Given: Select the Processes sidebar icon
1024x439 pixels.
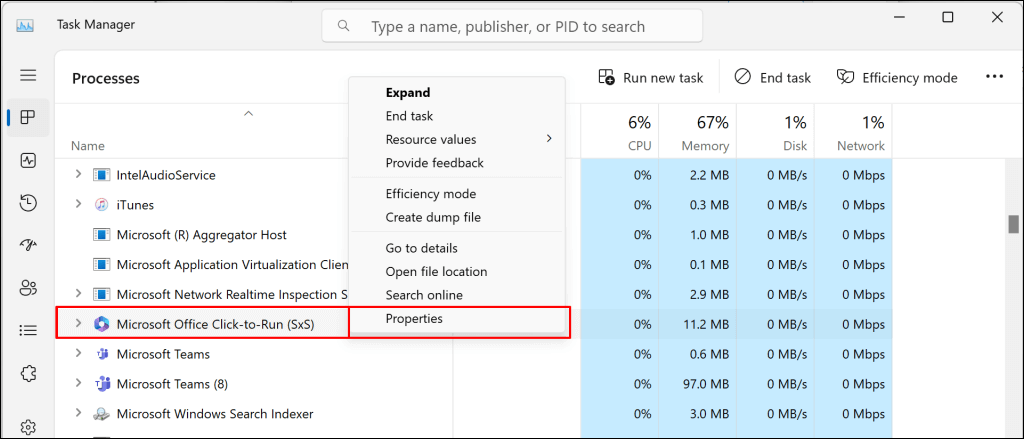Looking at the screenshot, I should (28, 118).
